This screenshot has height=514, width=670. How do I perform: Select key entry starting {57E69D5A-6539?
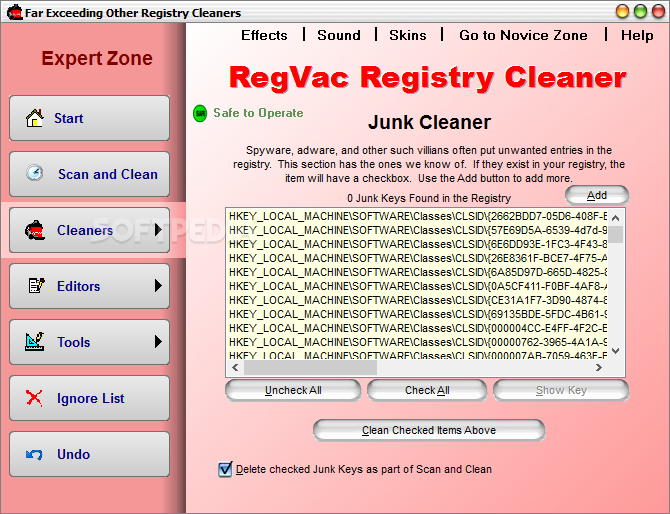point(418,230)
